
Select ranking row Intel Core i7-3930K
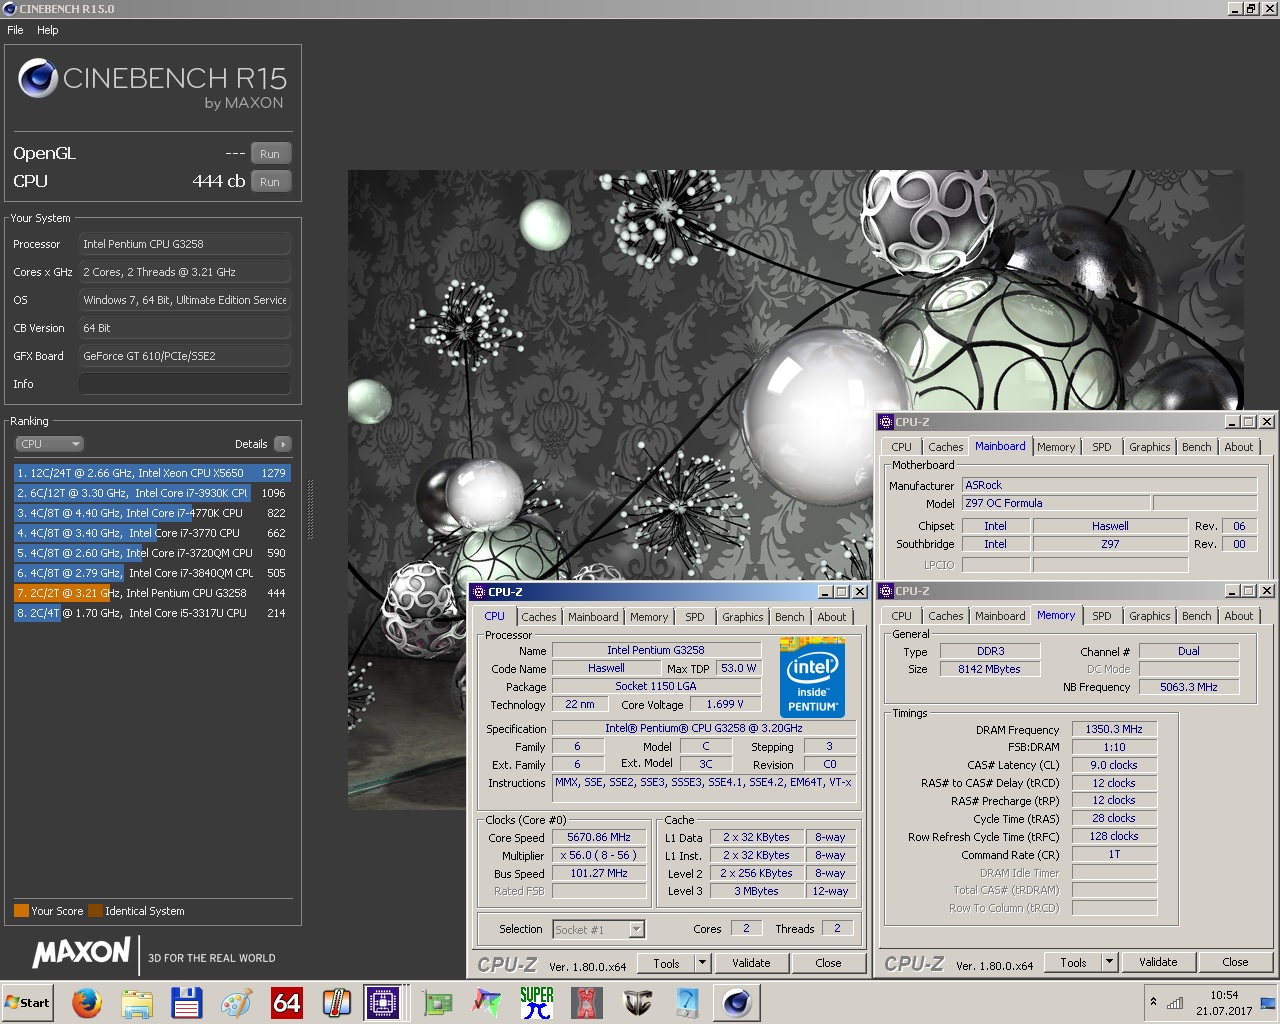[x=151, y=493]
